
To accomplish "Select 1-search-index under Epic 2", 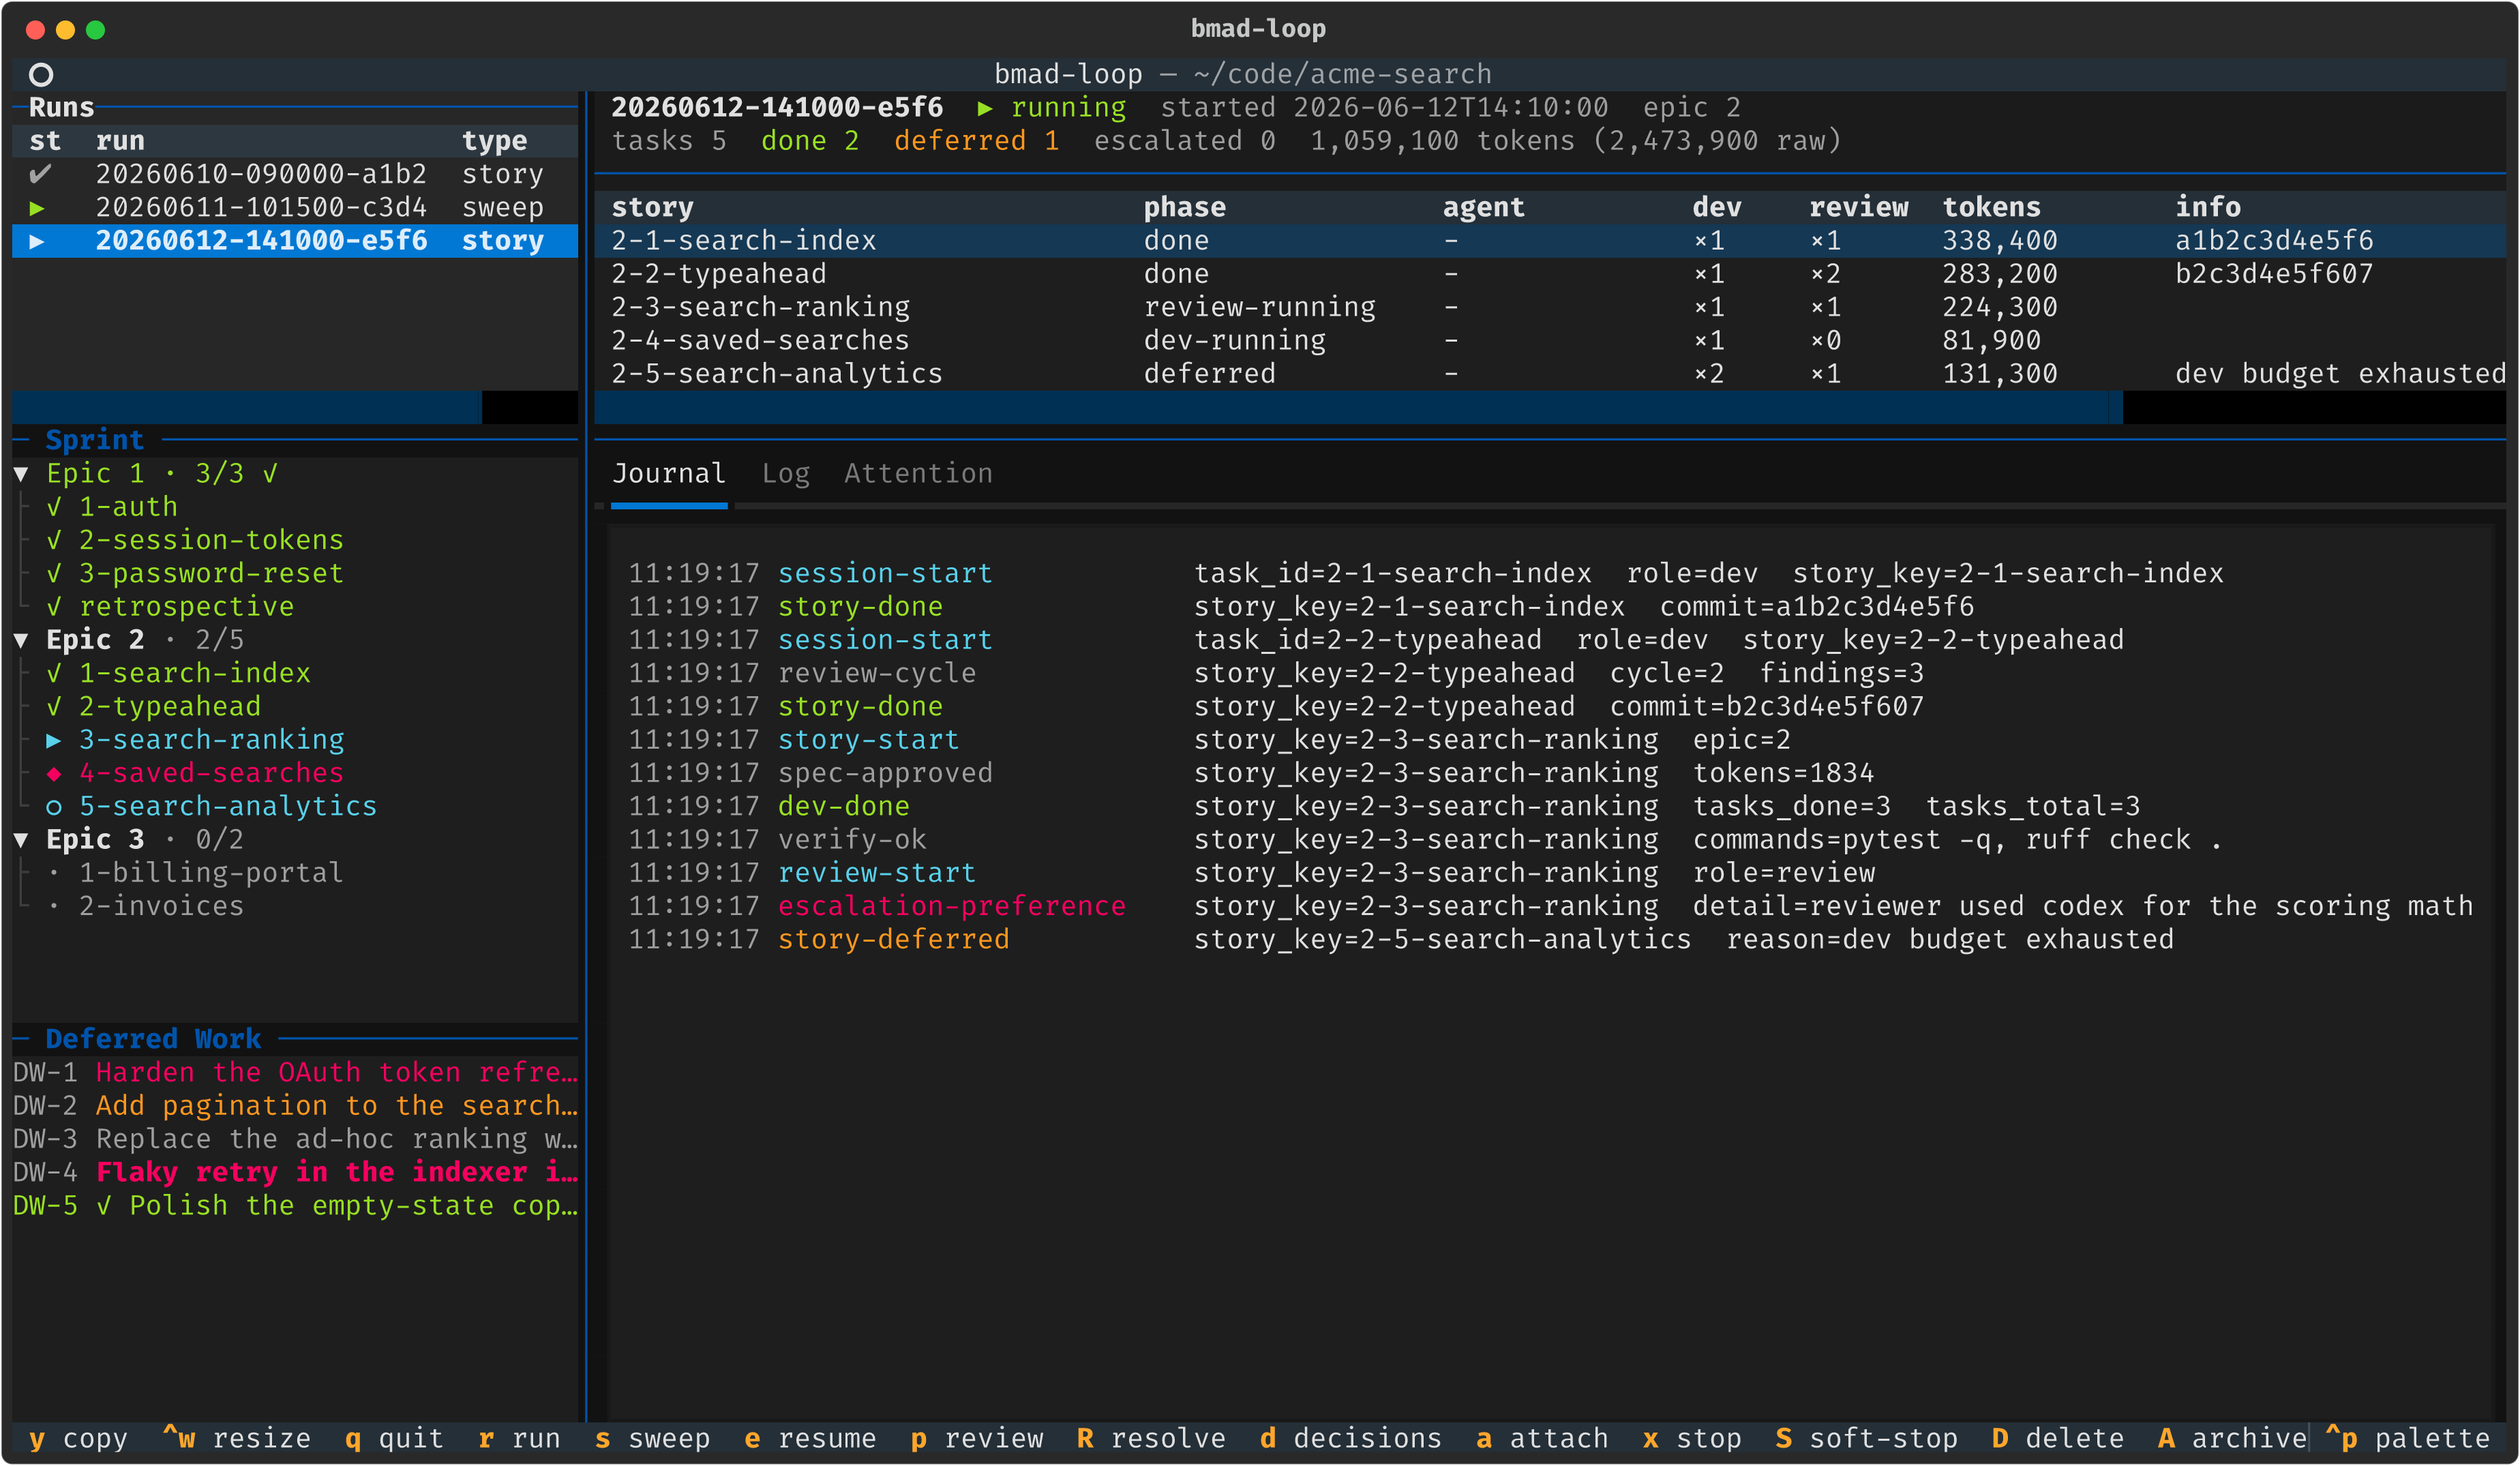I will 195,673.
